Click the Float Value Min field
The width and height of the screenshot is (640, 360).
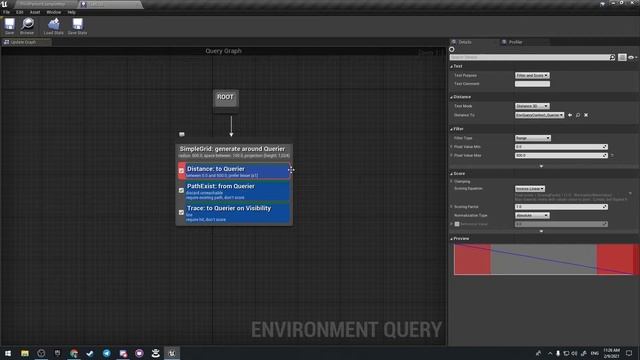561,147
